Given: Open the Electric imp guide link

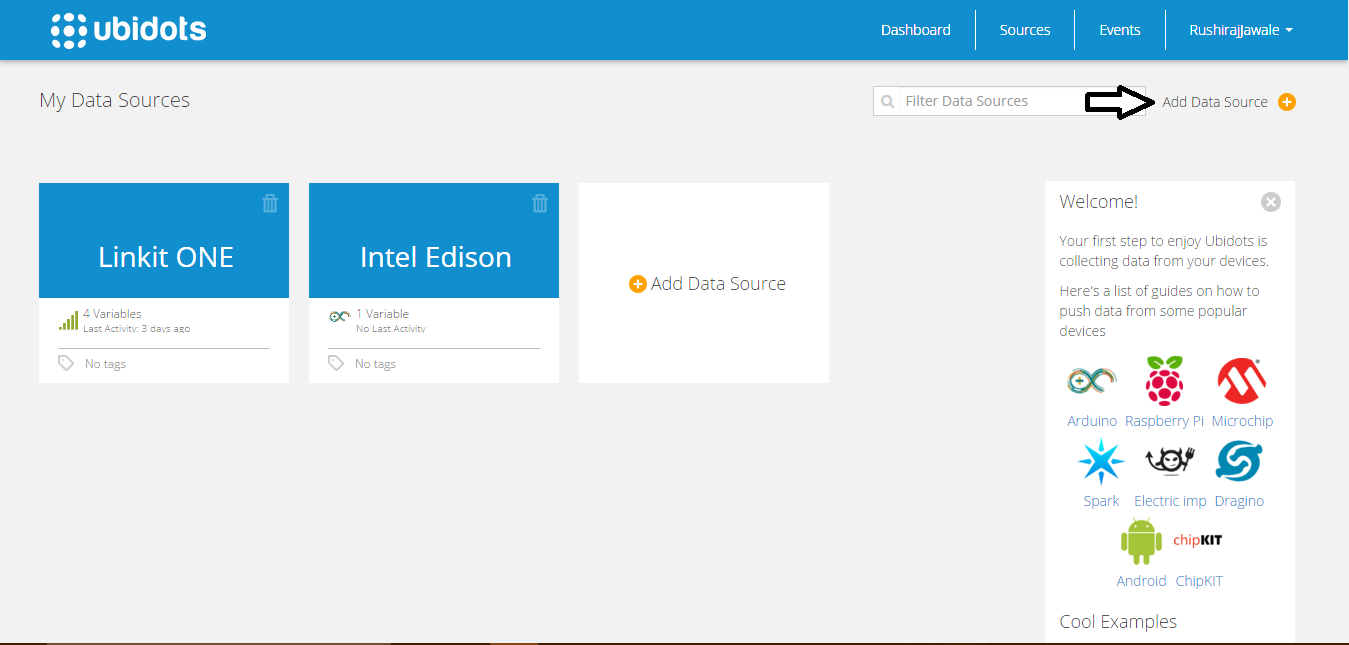Looking at the screenshot, I should coord(1170,501).
